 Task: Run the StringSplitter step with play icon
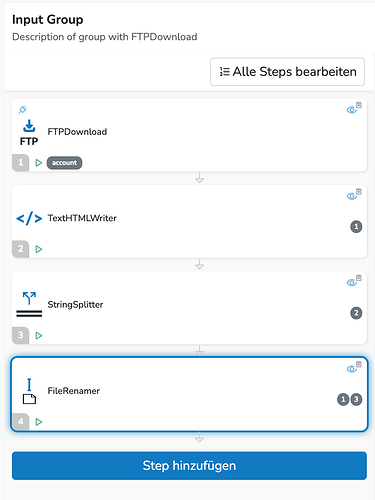click(x=39, y=335)
